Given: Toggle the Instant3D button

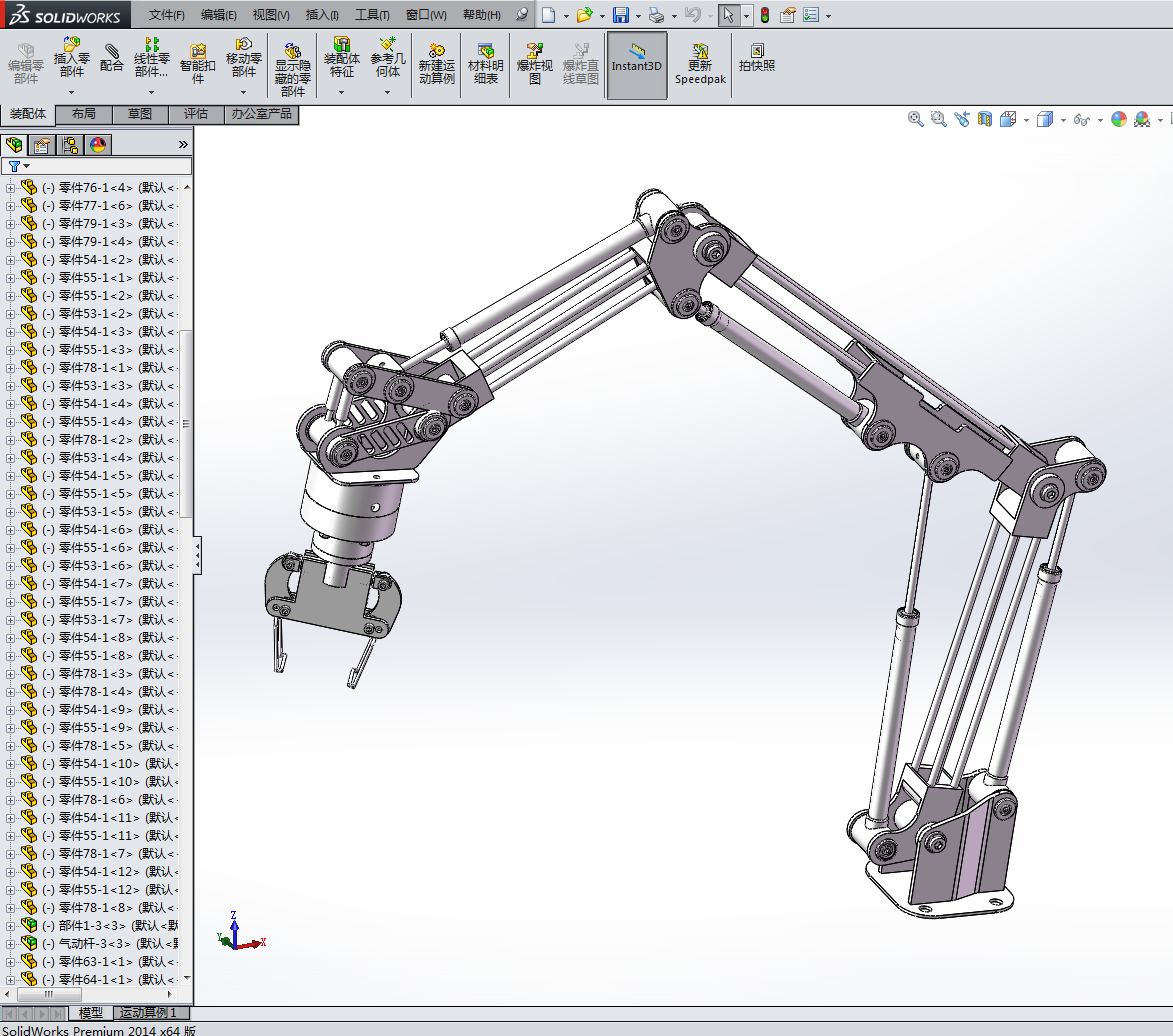Looking at the screenshot, I should tap(636, 64).
